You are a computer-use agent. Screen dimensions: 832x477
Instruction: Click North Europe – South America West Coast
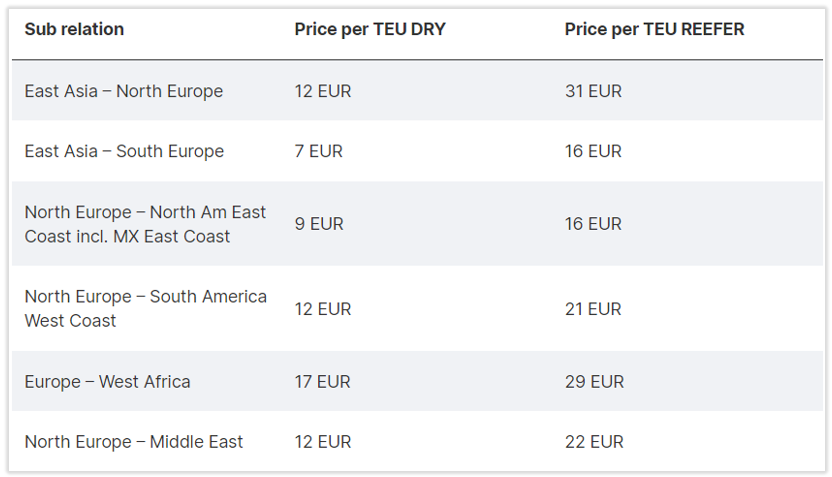click(145, 309)
